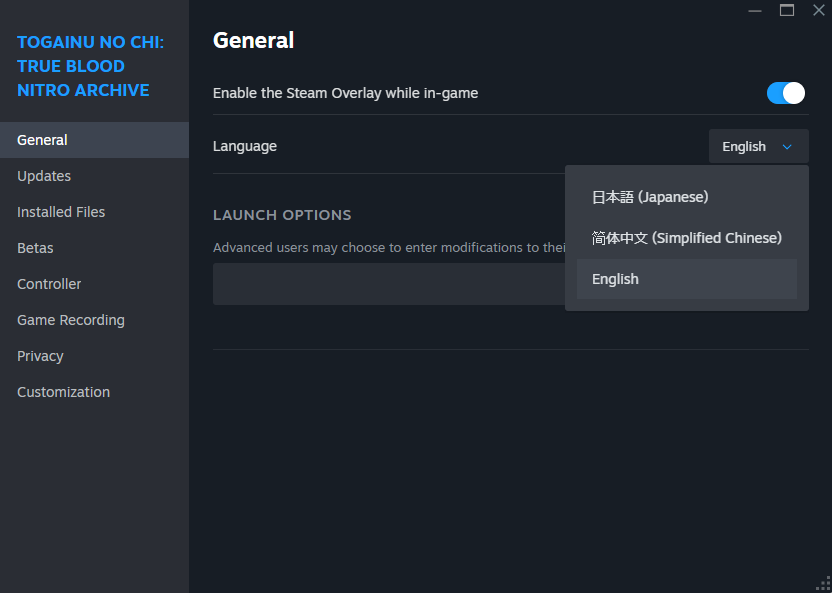Maximize the properties window
The width and height of the screenshot is (832, 593).
click(787, 10)
